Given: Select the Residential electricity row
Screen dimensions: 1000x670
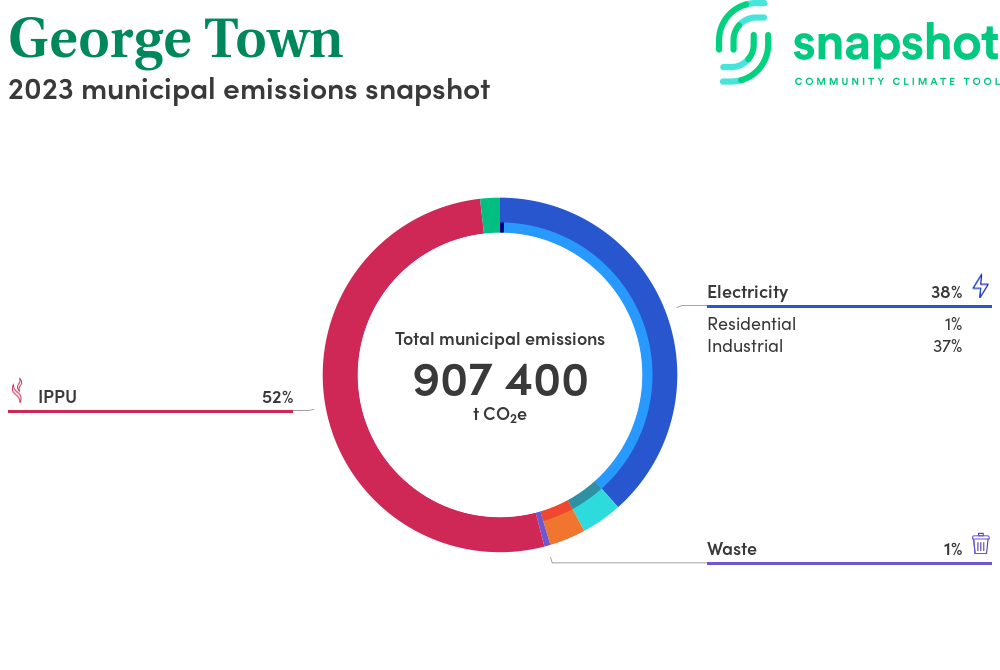Looking at the screenshot, I should coord(751,324).
